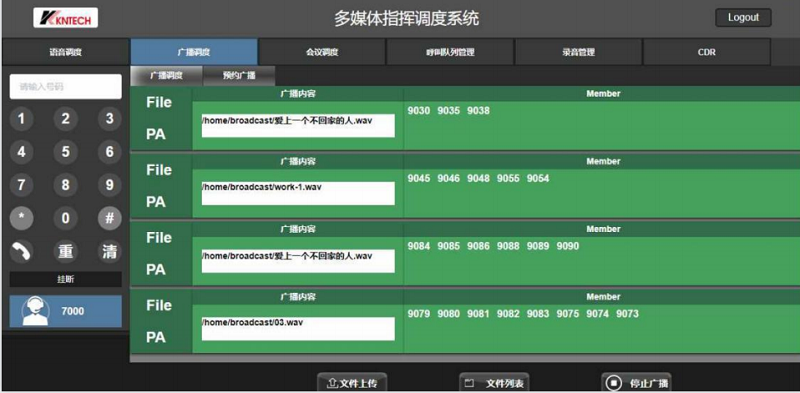
Task: Tap the star key on keypad
Action: [x=21, y=218]
